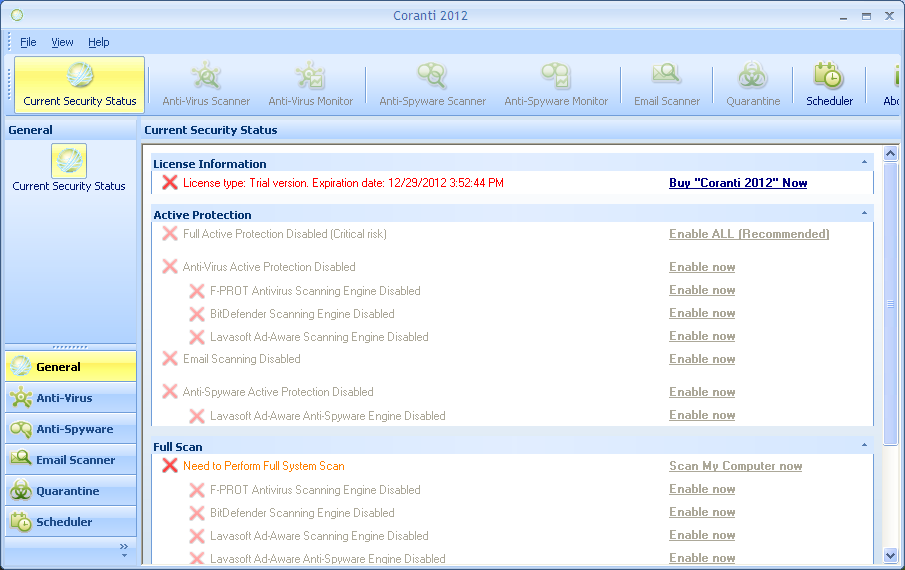Image resolution: width=905 pixels, height=570 pixels.
Task: Select the Anti-Virus sidebar section
Action: (70, 398)
